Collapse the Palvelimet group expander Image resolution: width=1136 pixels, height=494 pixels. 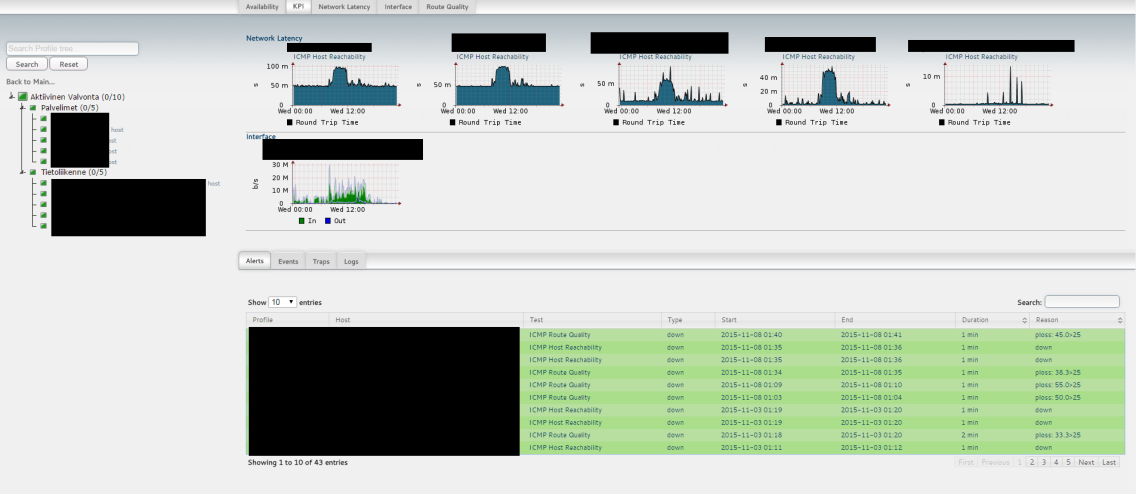[23, 107]
